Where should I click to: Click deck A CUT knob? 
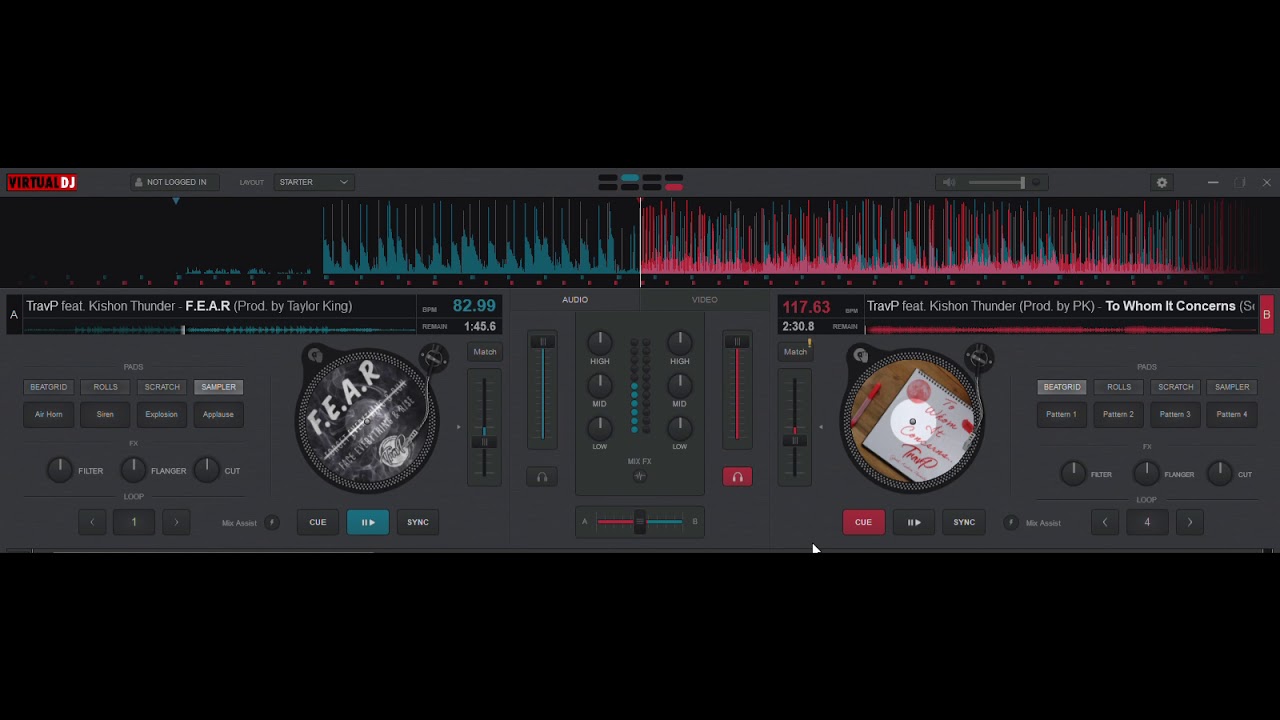click(206, 470)
